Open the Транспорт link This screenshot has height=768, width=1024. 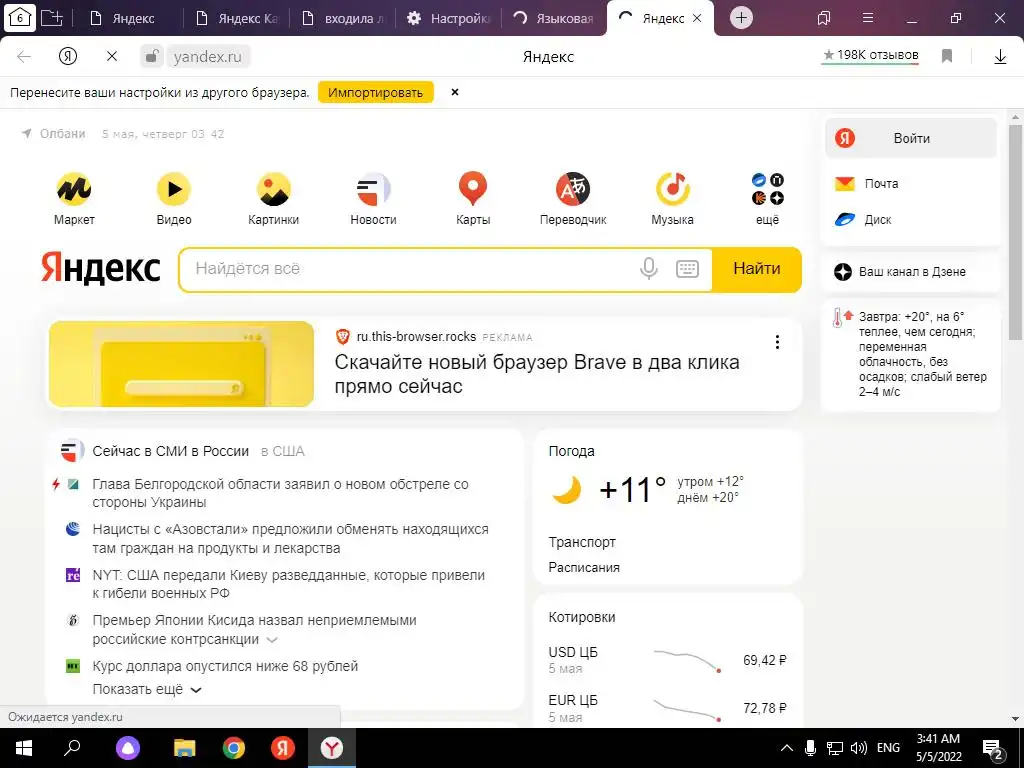pos(582,543)
